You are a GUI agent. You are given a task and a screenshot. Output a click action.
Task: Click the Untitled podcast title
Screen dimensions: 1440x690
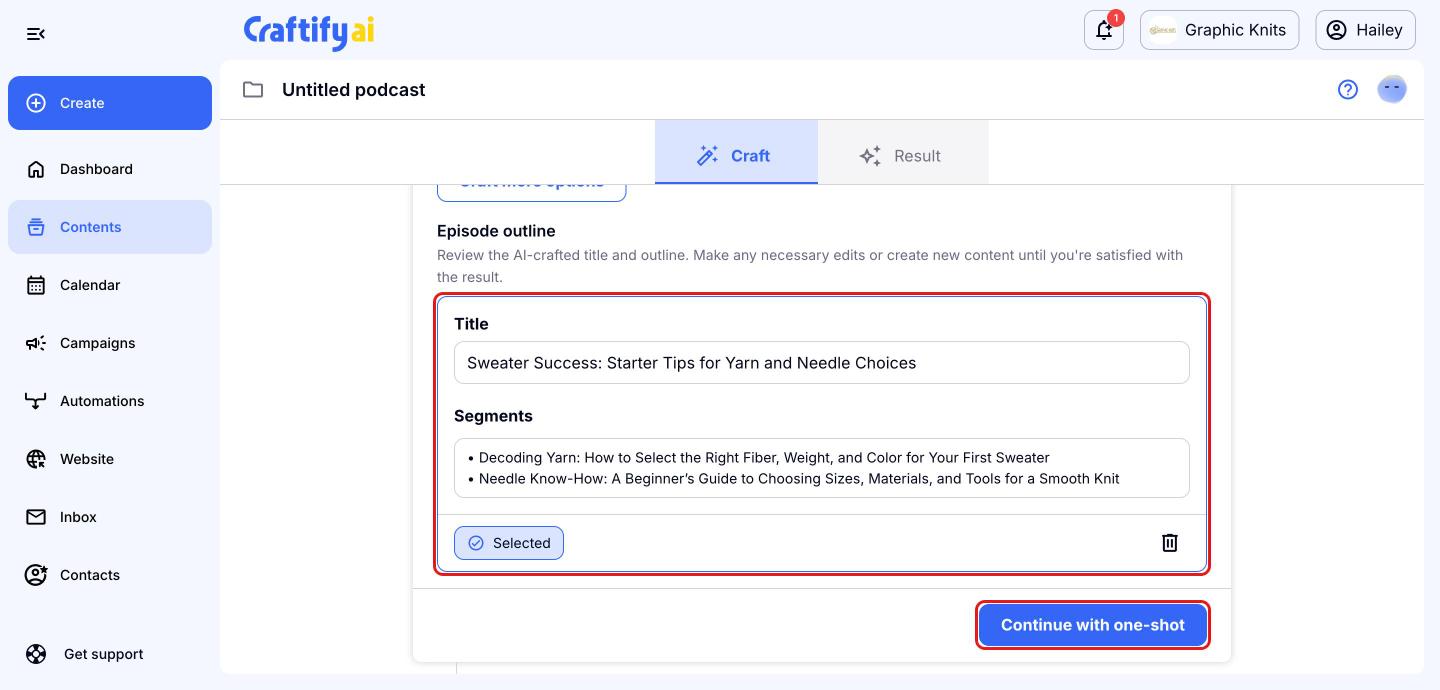[x=353, y=90]
